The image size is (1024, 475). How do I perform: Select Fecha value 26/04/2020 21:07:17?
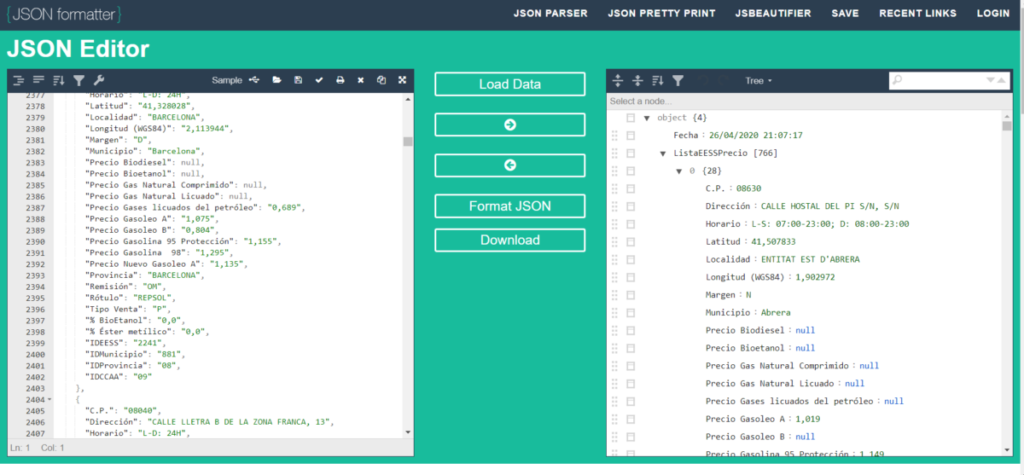(x=755, y=135)
